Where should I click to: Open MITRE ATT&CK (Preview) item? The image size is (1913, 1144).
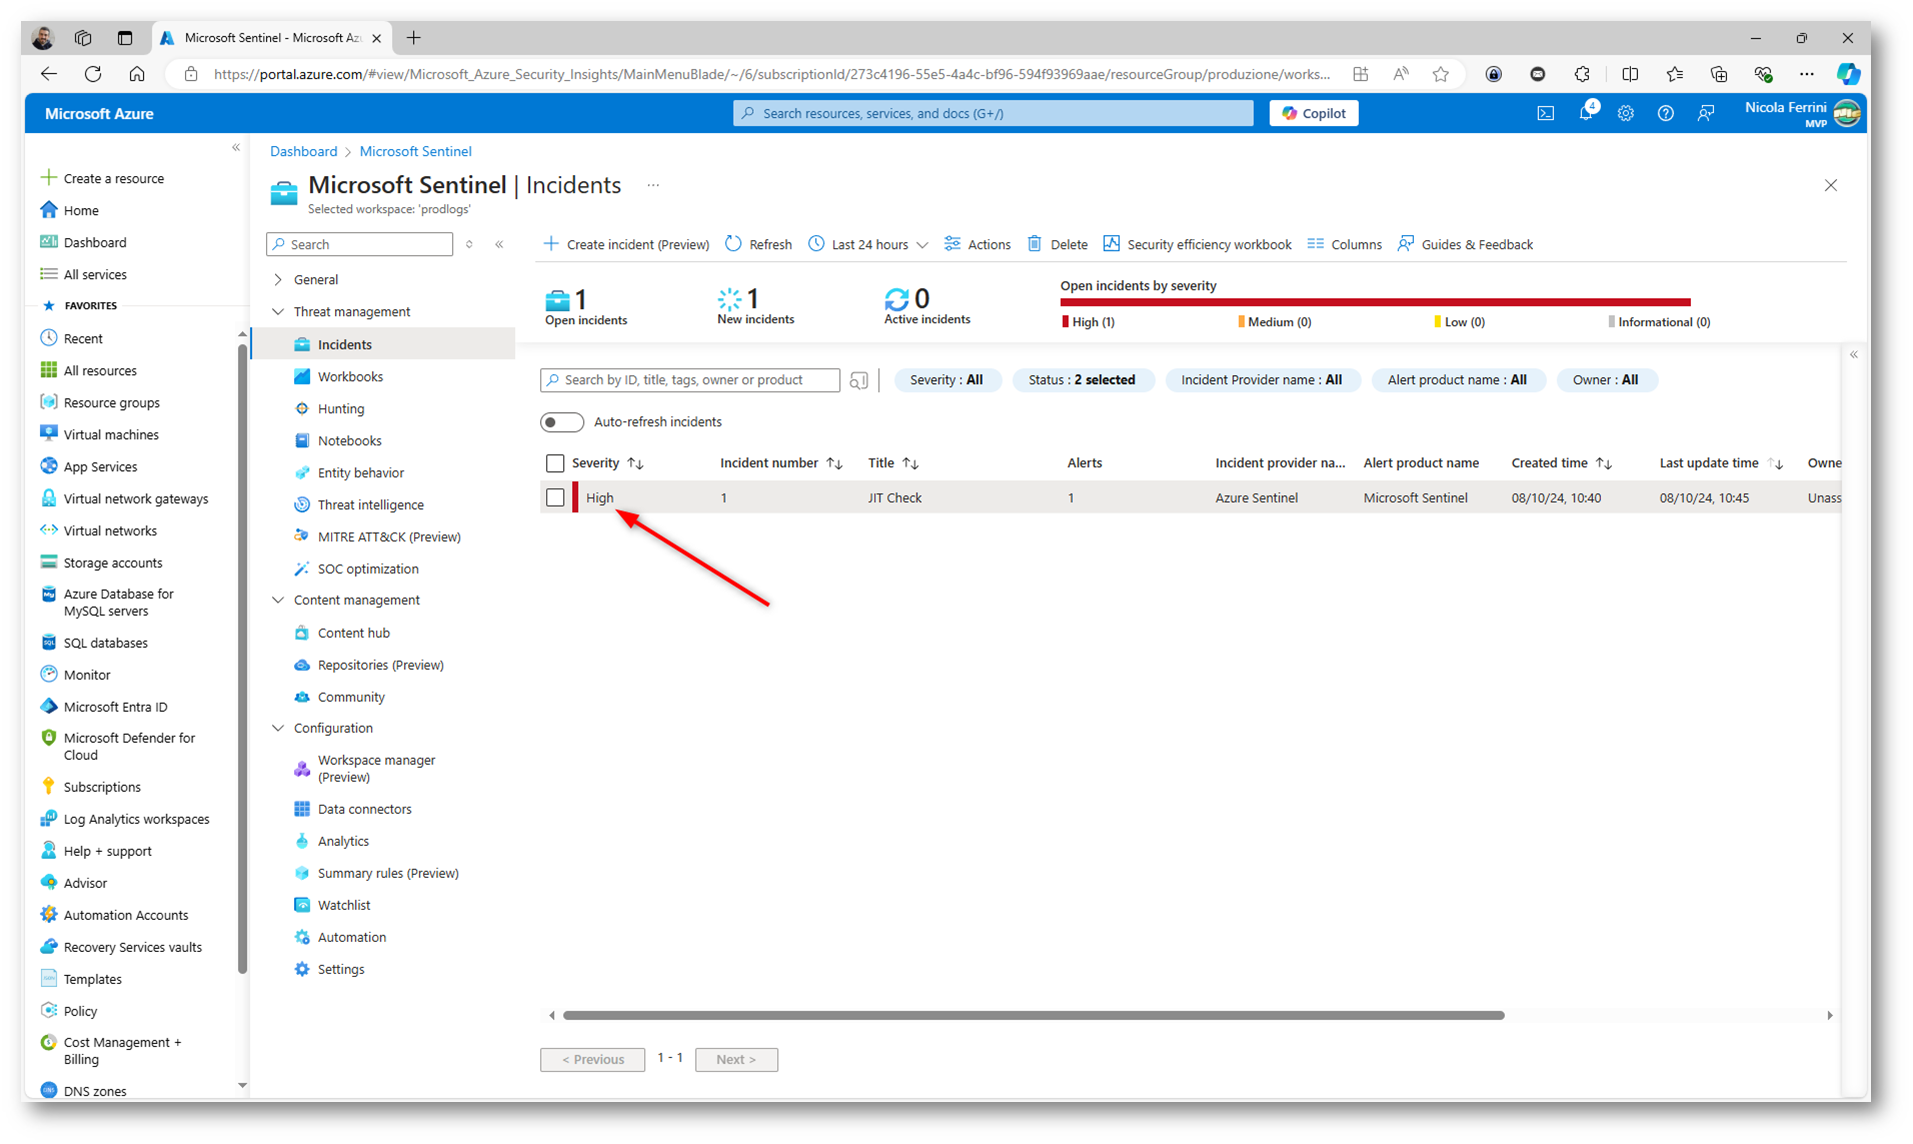click(389, 536)
